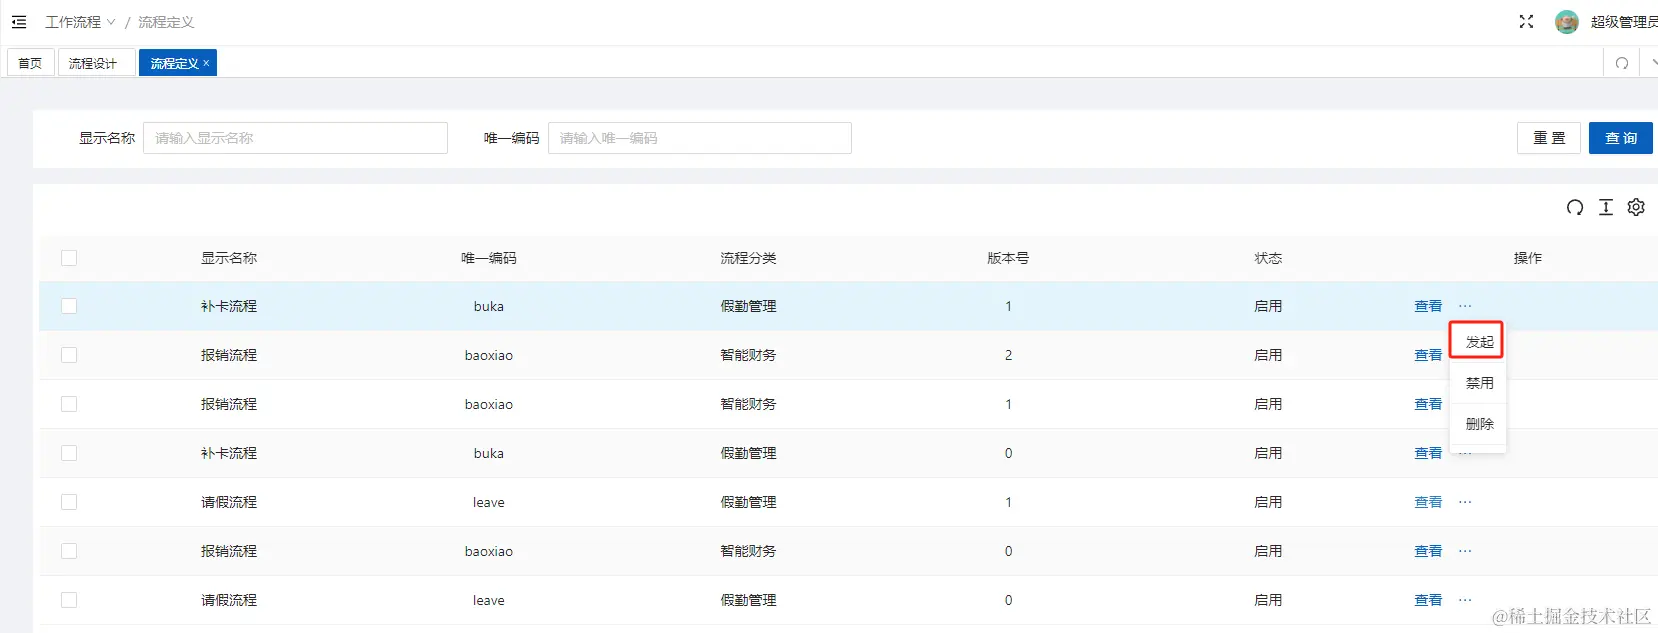This screenshot has width=1658, height=633.
Task: Click the 流程分类 column header
Action: point(748,258)
